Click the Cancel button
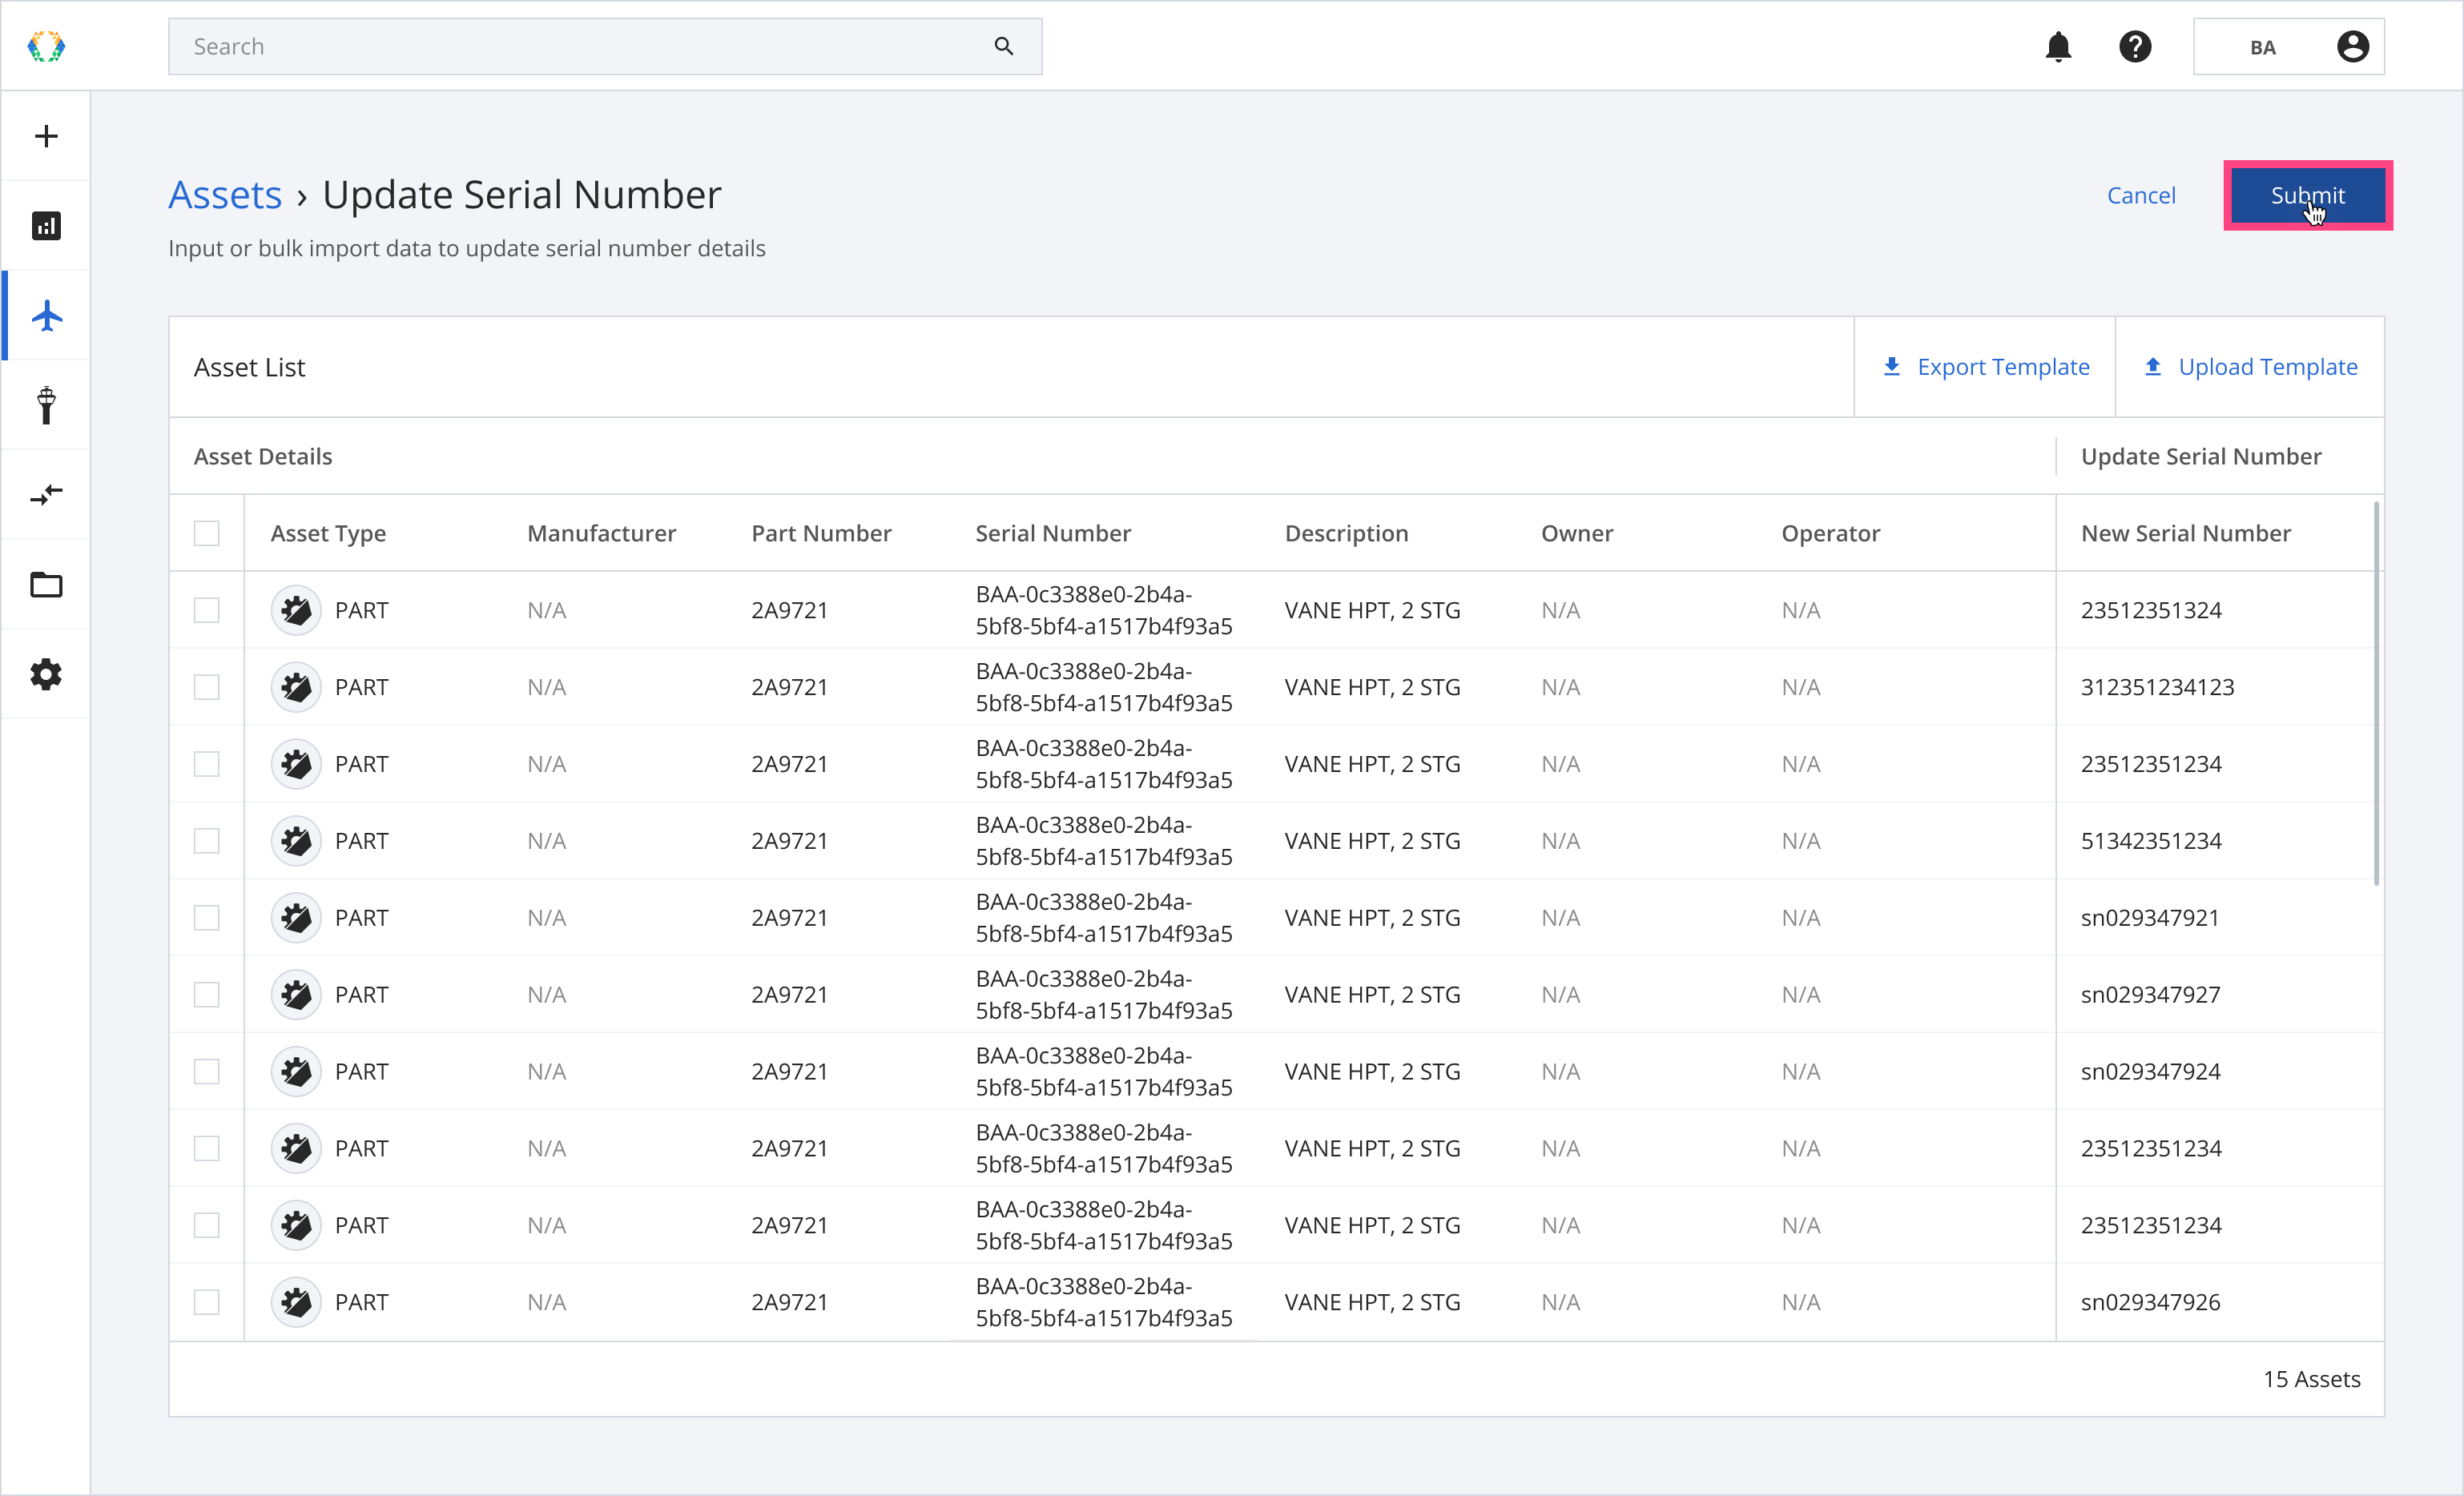The height and width of the screenshot is (1496, 2464). click(2142, 194)
